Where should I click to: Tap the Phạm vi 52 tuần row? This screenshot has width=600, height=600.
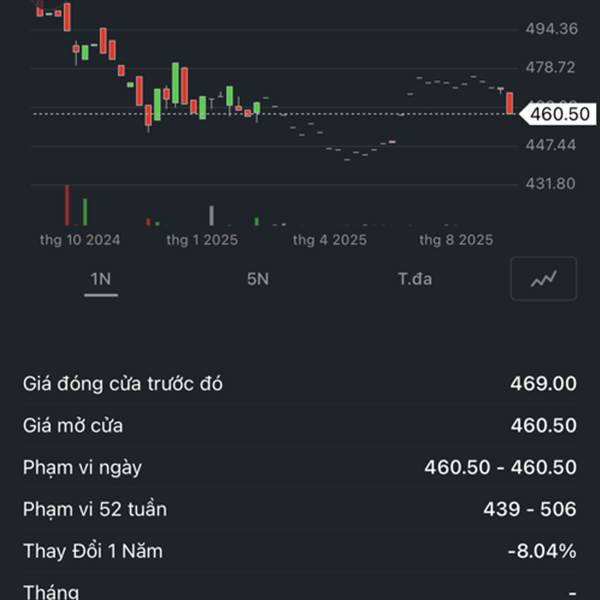tap(300, 509)
